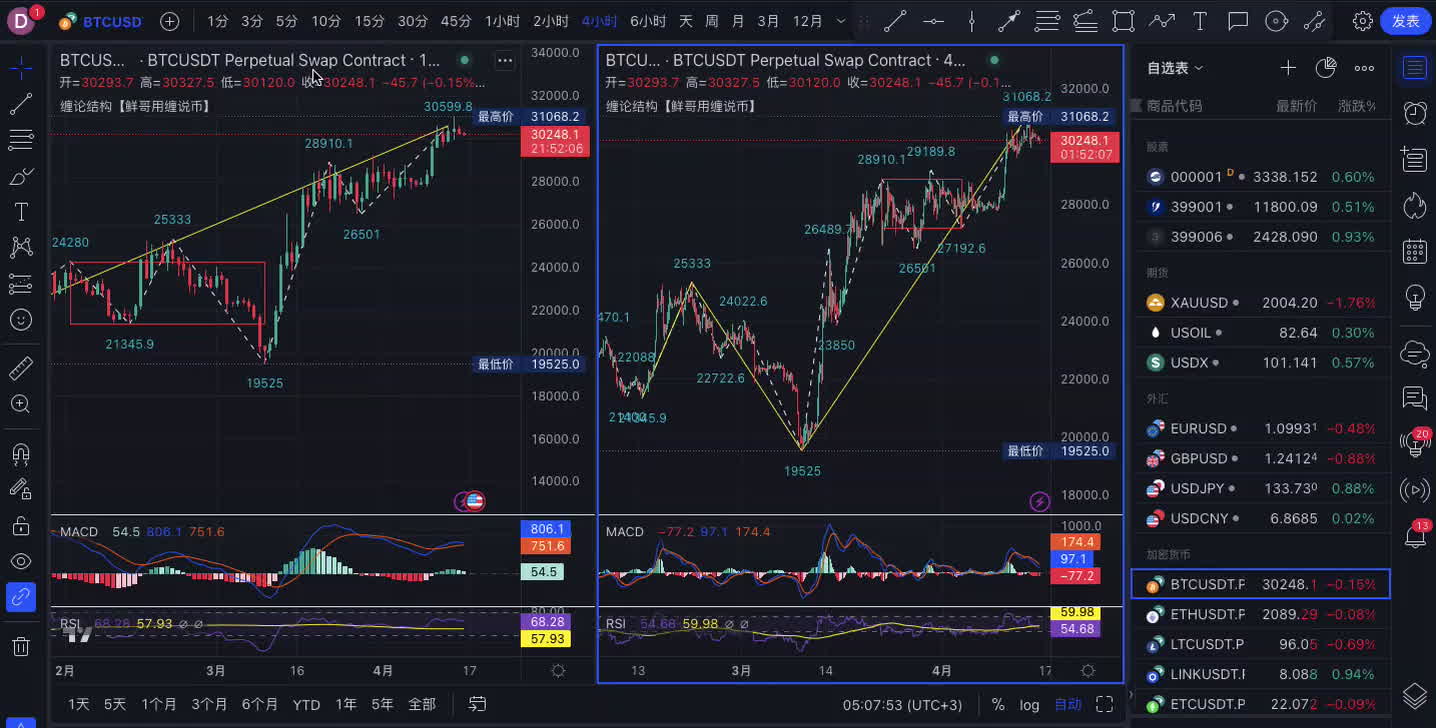Viewport: 1436px width, 728px height.
Task: Open the left chart's three-dot more menu
Action: [x=505, y=61]
